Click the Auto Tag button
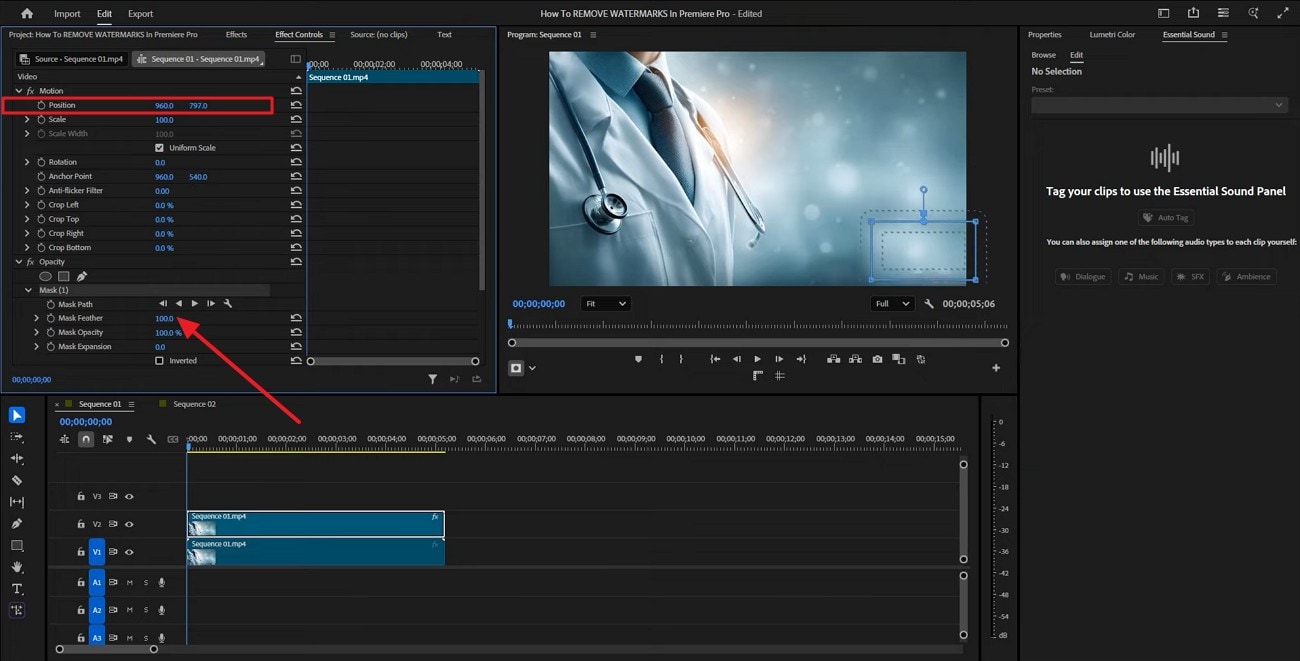Viewport: 1300px width, 661px height. click(x=1166, y=218)
